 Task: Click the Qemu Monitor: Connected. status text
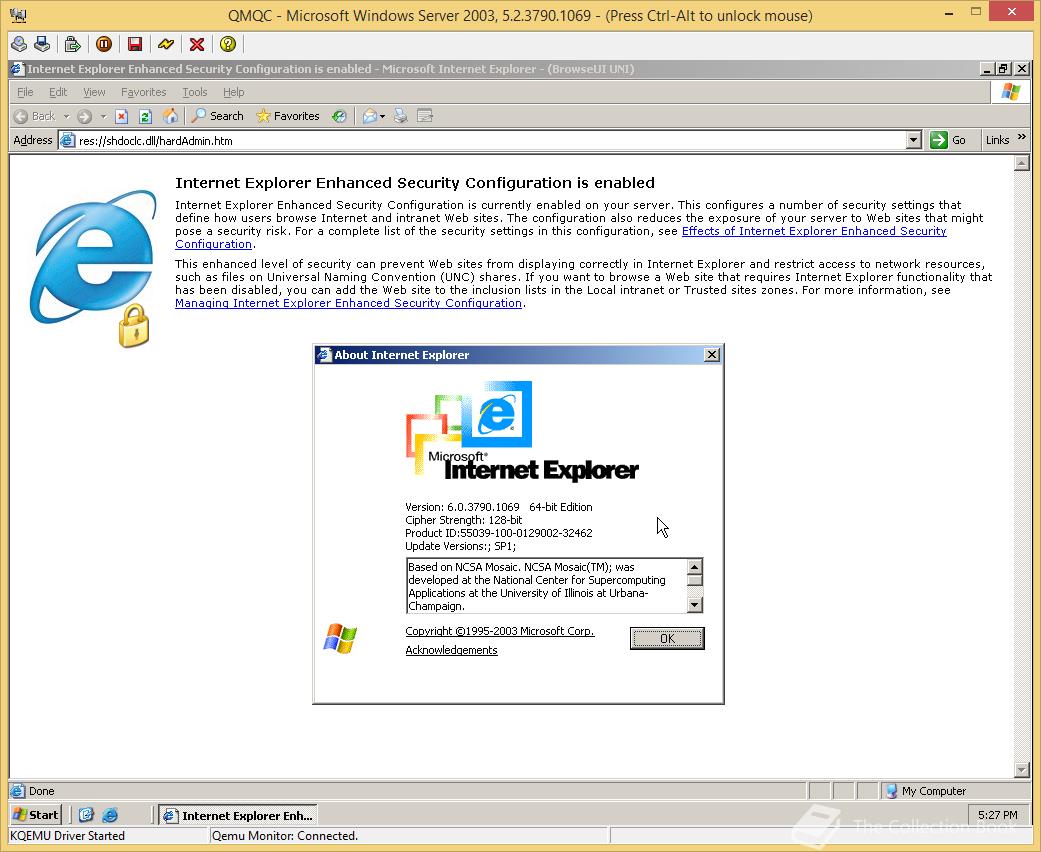[x=285, y=836]
